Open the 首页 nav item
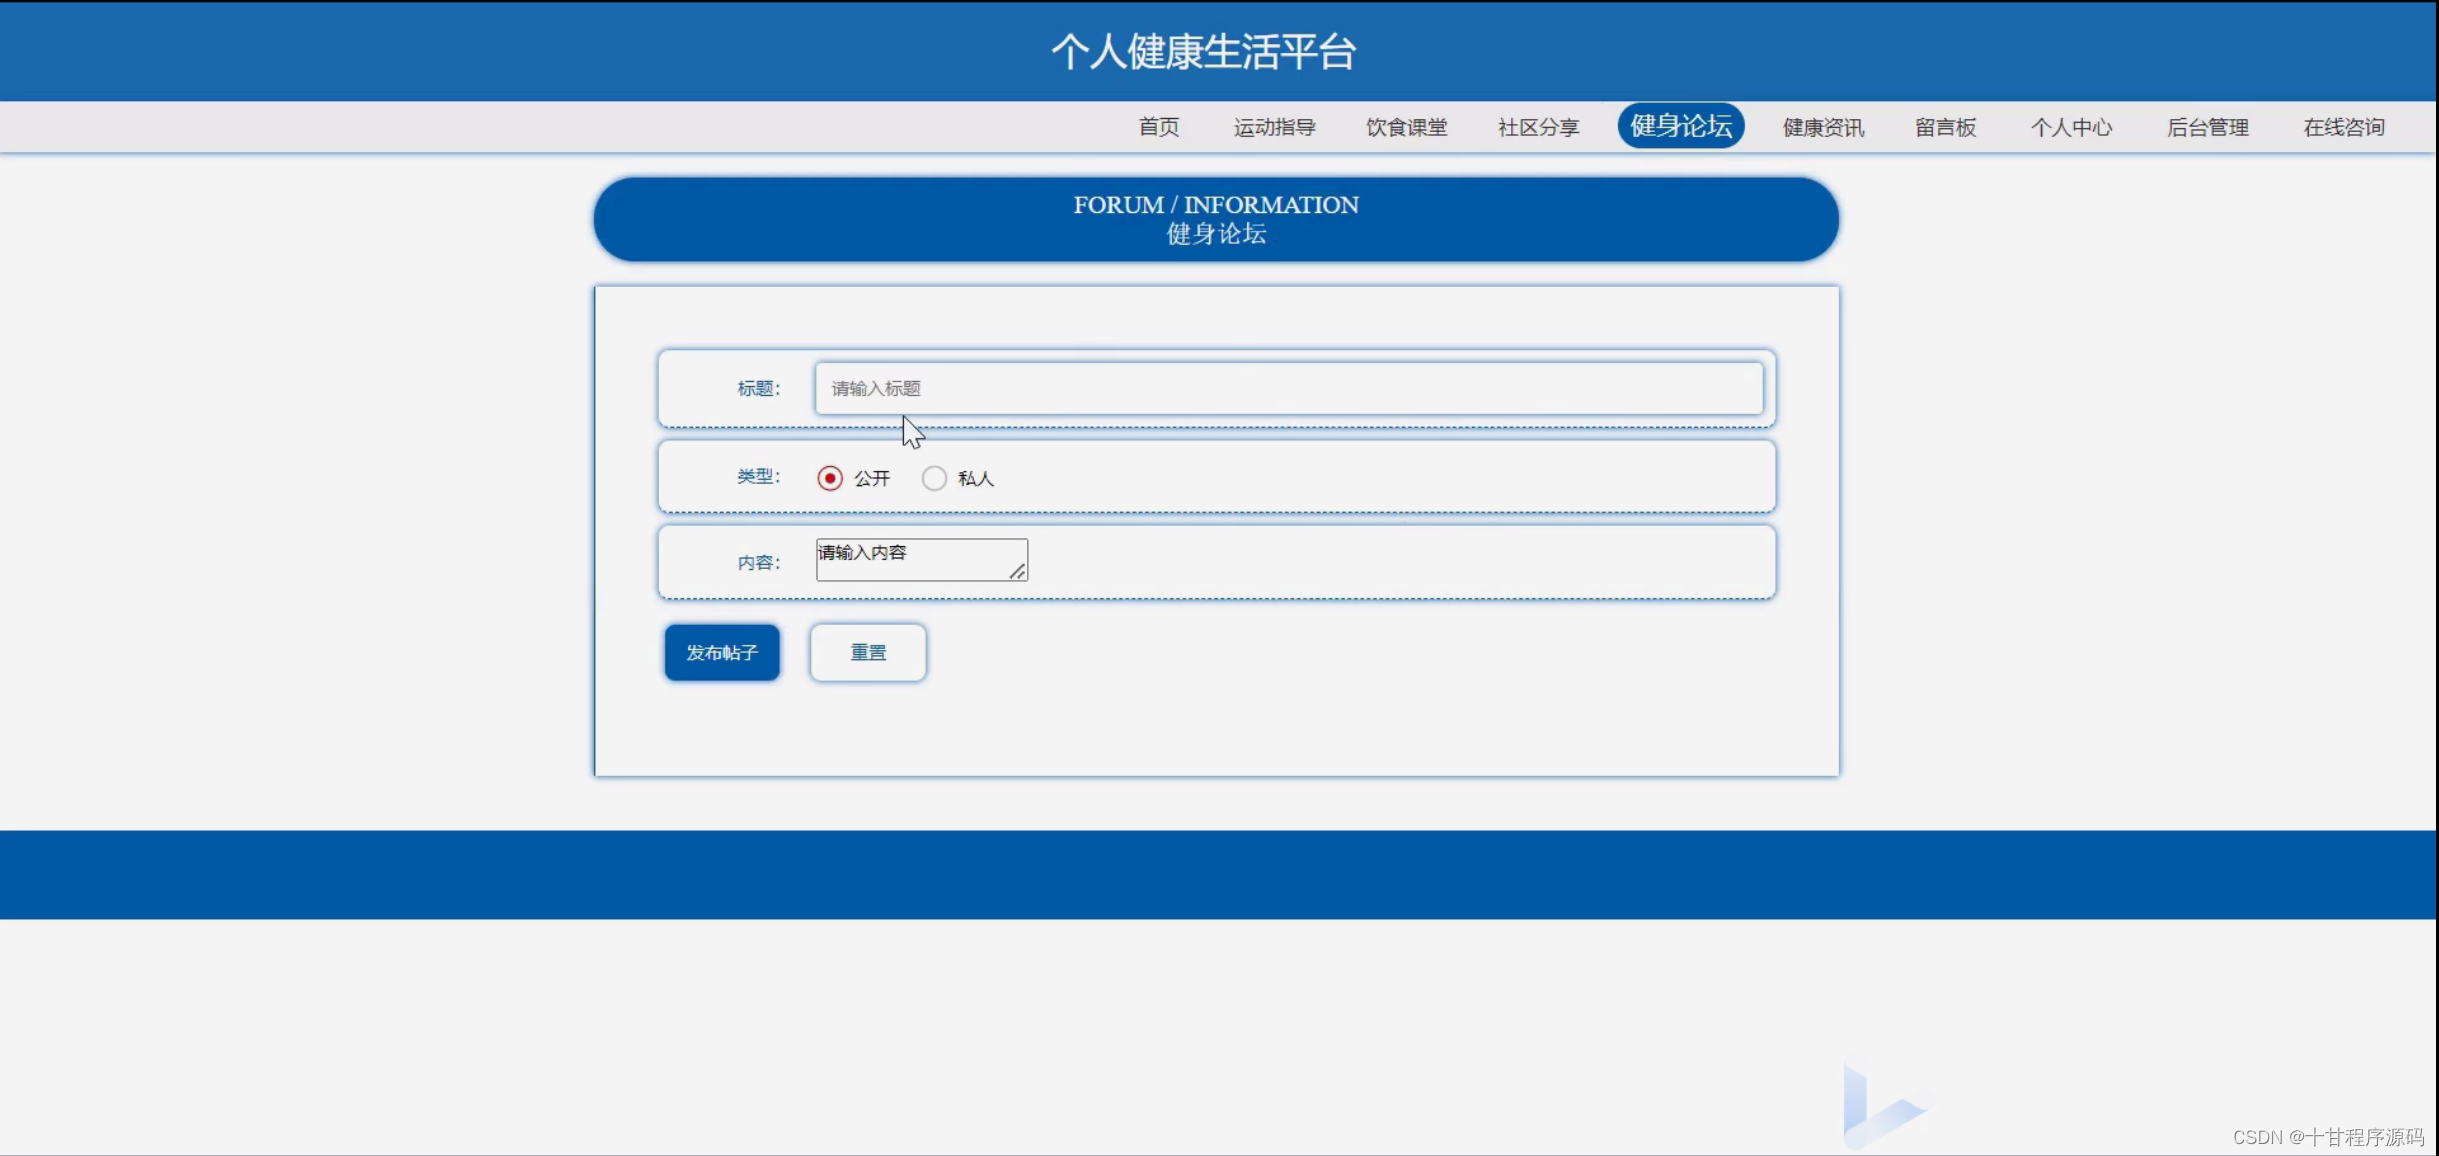 click(1158, 127)
